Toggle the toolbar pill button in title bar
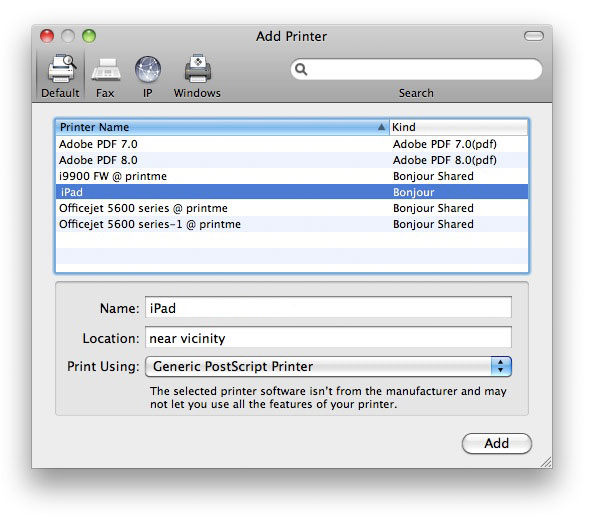Screen dimensions: 600x523 click(x=534, y=36)
